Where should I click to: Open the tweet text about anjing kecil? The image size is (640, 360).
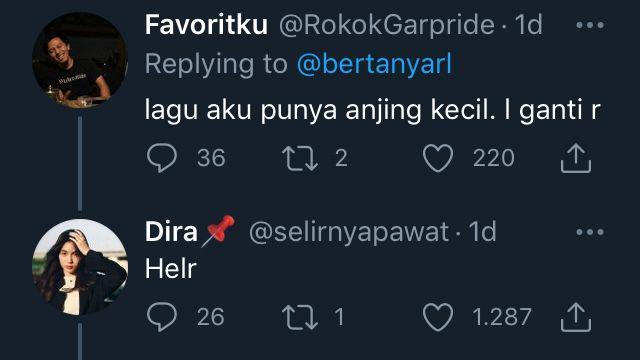point(373,110)
